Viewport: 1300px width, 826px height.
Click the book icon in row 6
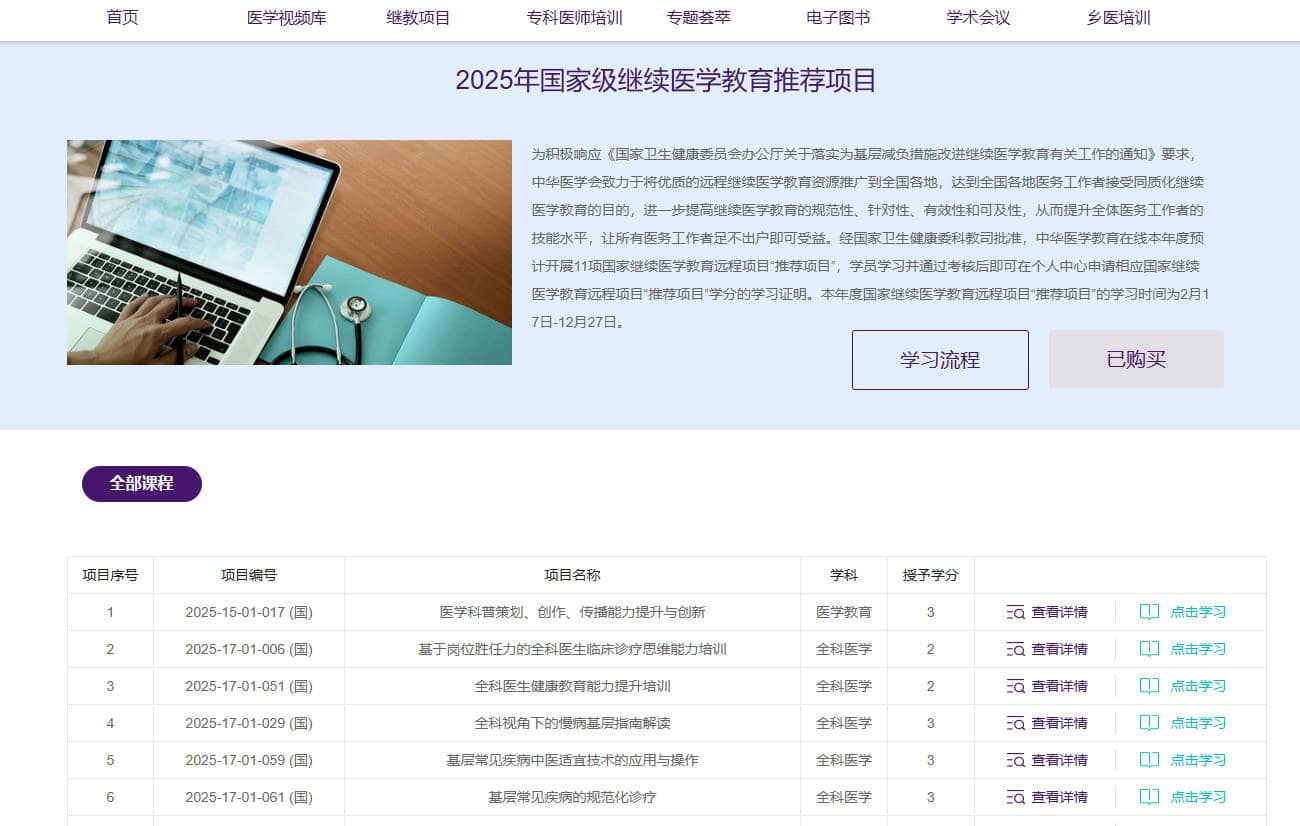(x=1150, y=797)
